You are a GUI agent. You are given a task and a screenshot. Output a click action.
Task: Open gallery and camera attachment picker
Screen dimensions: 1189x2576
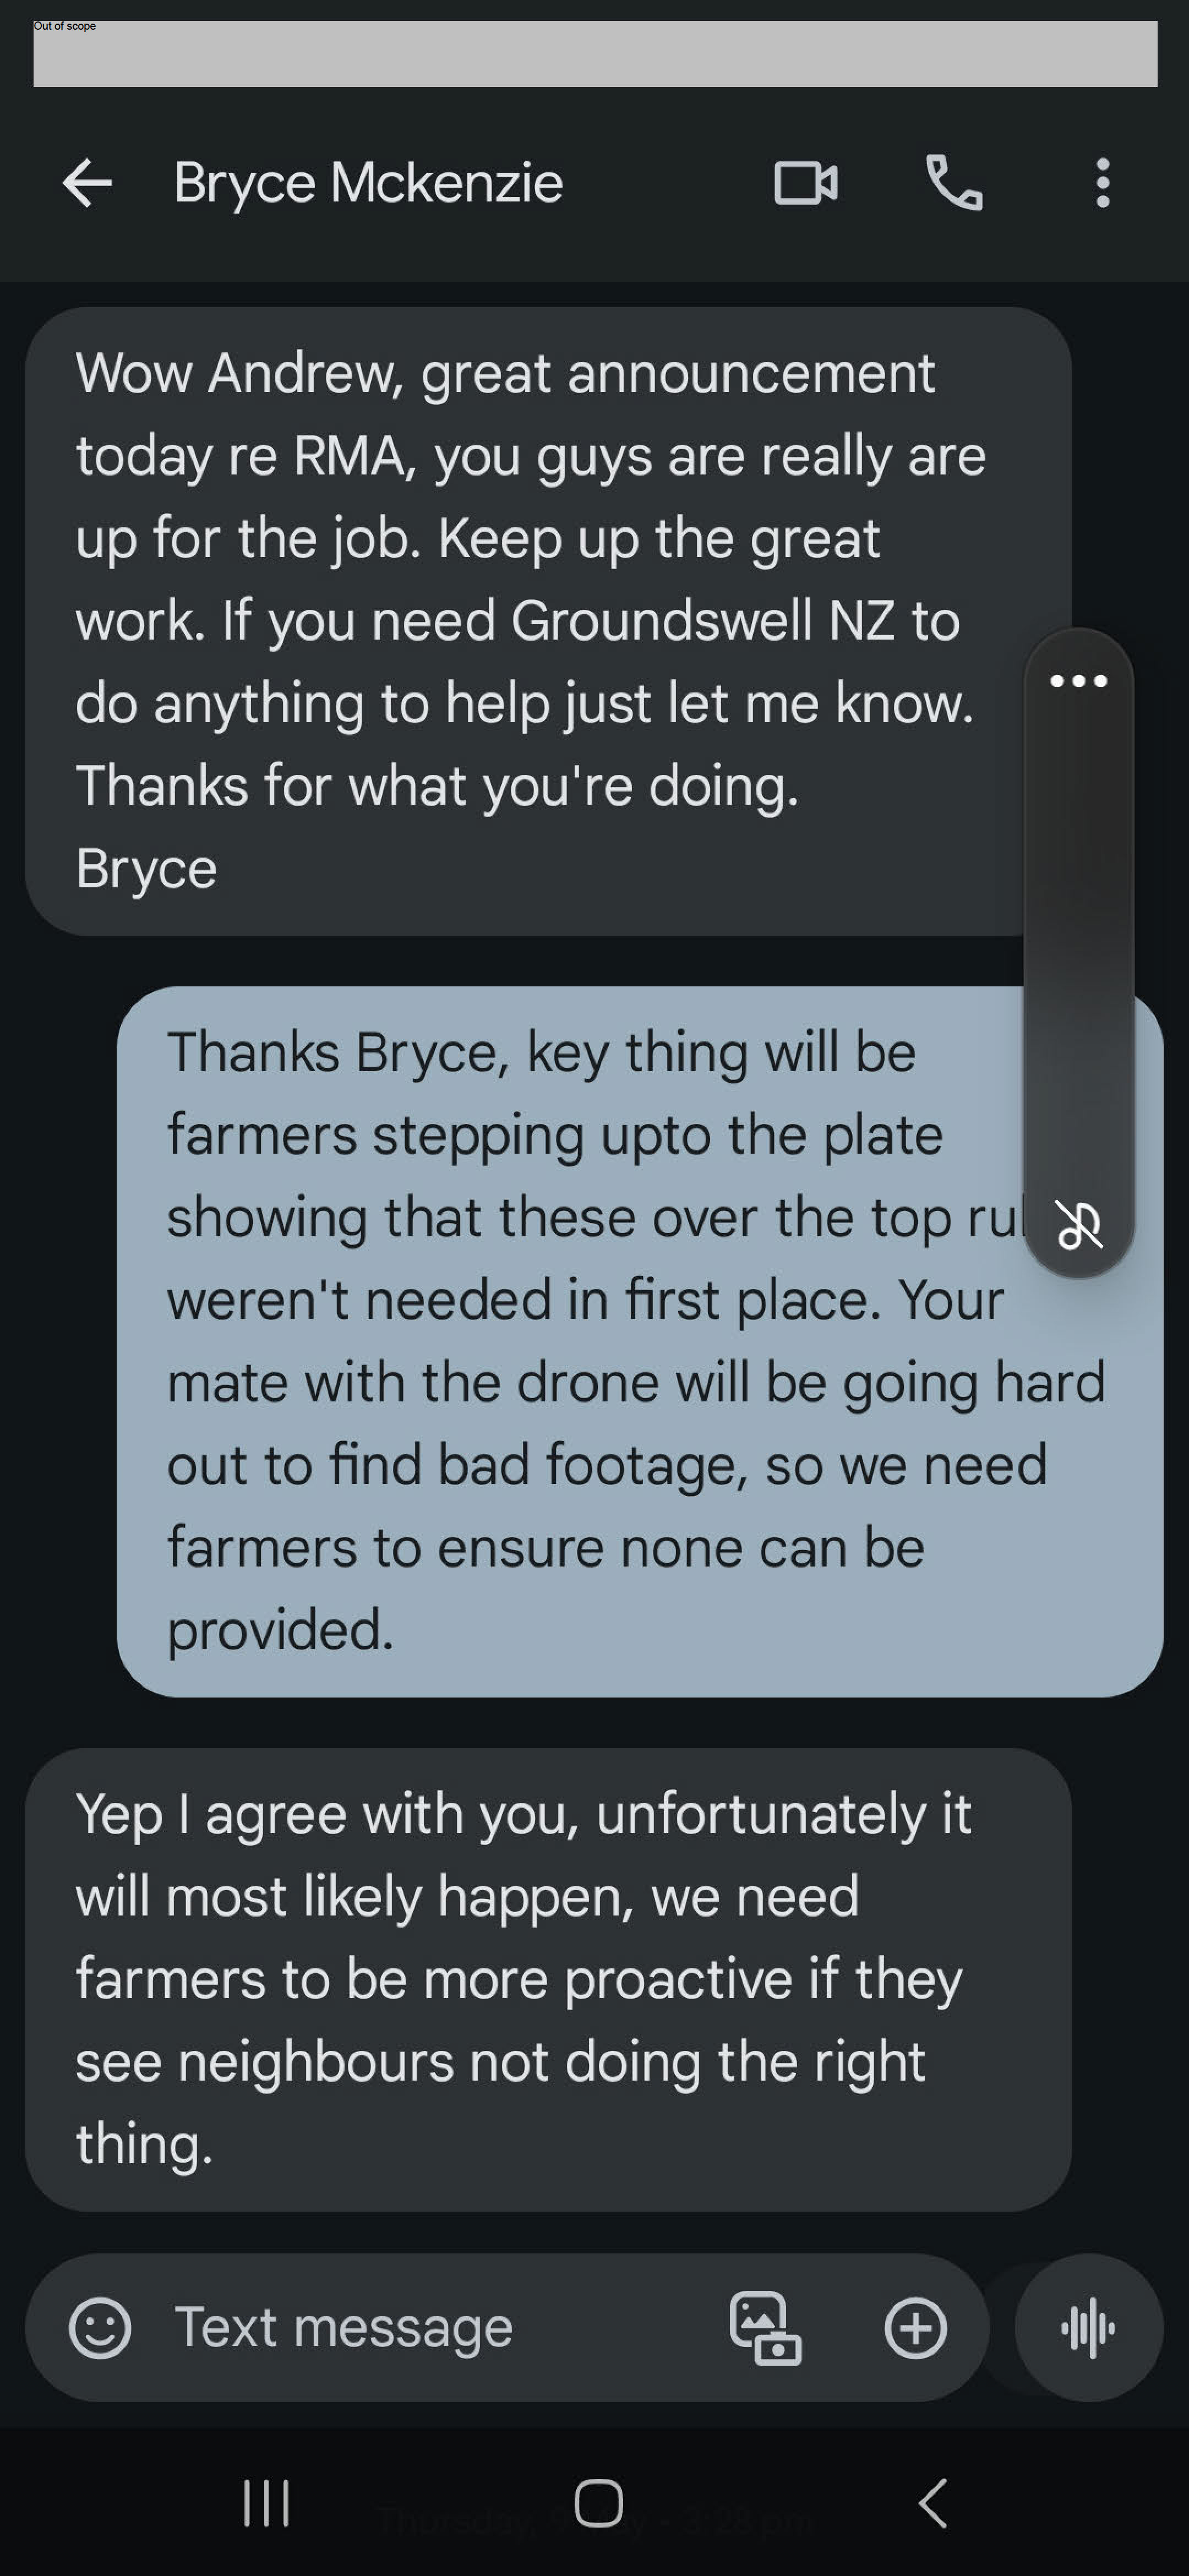point(765,2327)
